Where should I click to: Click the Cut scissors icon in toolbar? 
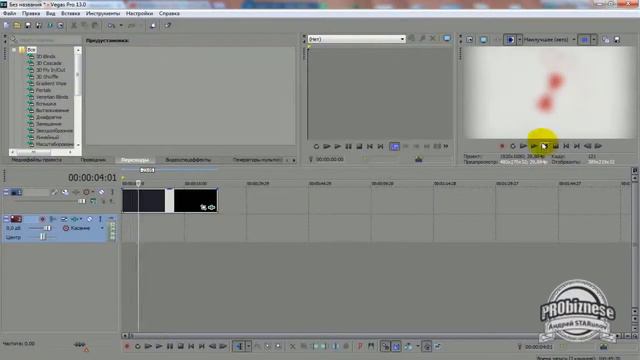click(x=74, y=25)
